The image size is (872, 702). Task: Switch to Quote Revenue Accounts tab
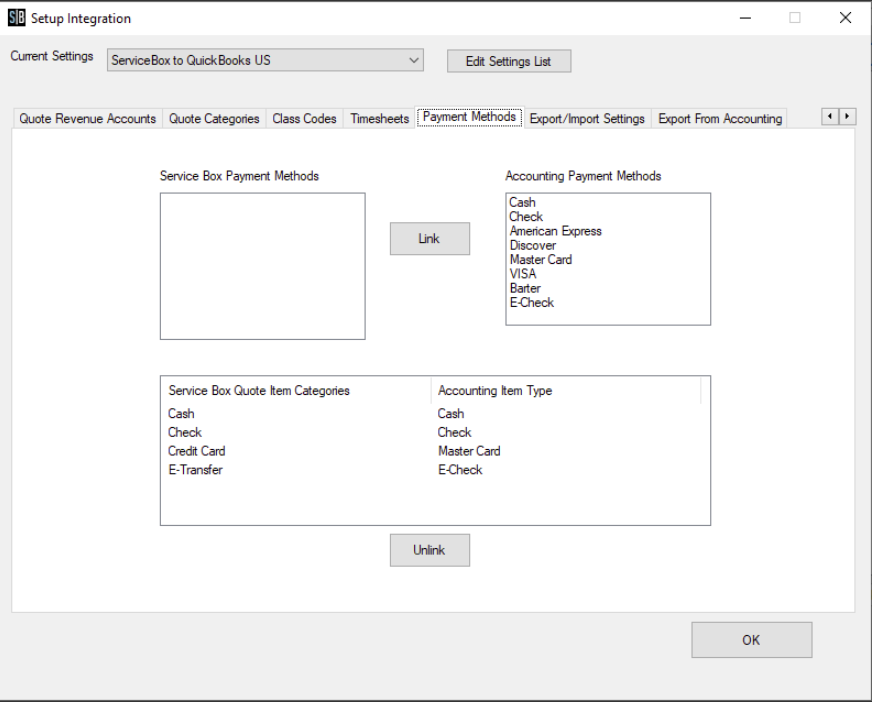tap(87, 118)
